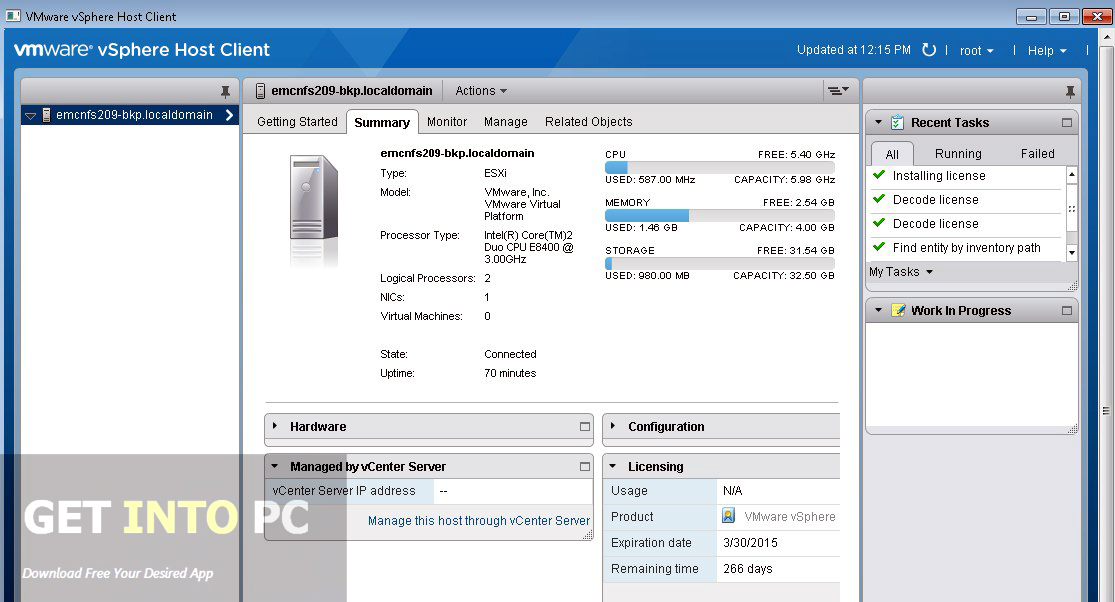Open the view options menu icon
Image resolution: width=1115 pixels, height=602 pixels.
pos(838,90)
